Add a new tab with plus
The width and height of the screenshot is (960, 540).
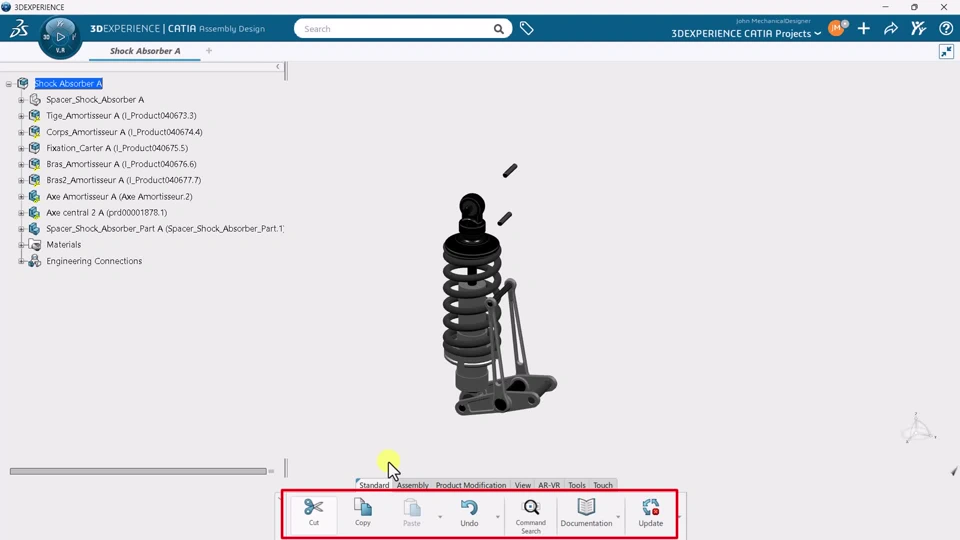(209, 51)
